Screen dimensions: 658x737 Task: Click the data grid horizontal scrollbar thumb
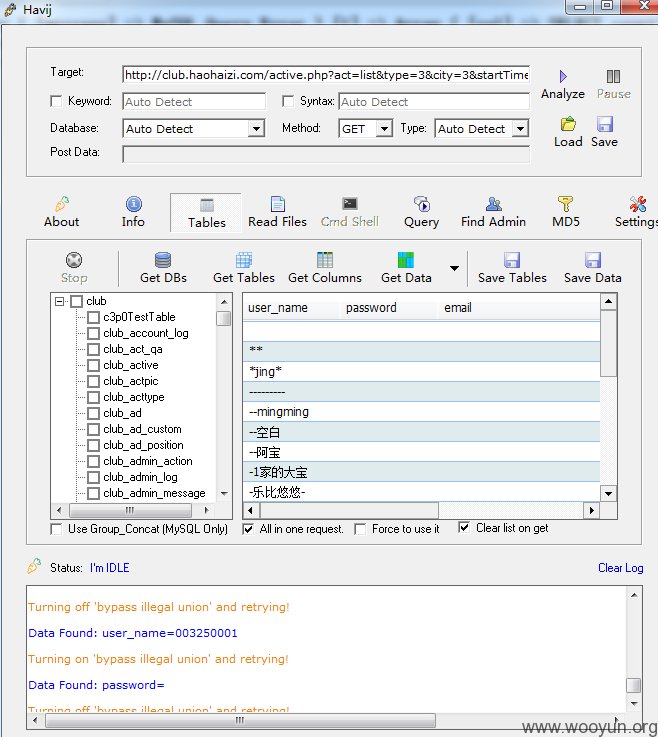(349, 510)
